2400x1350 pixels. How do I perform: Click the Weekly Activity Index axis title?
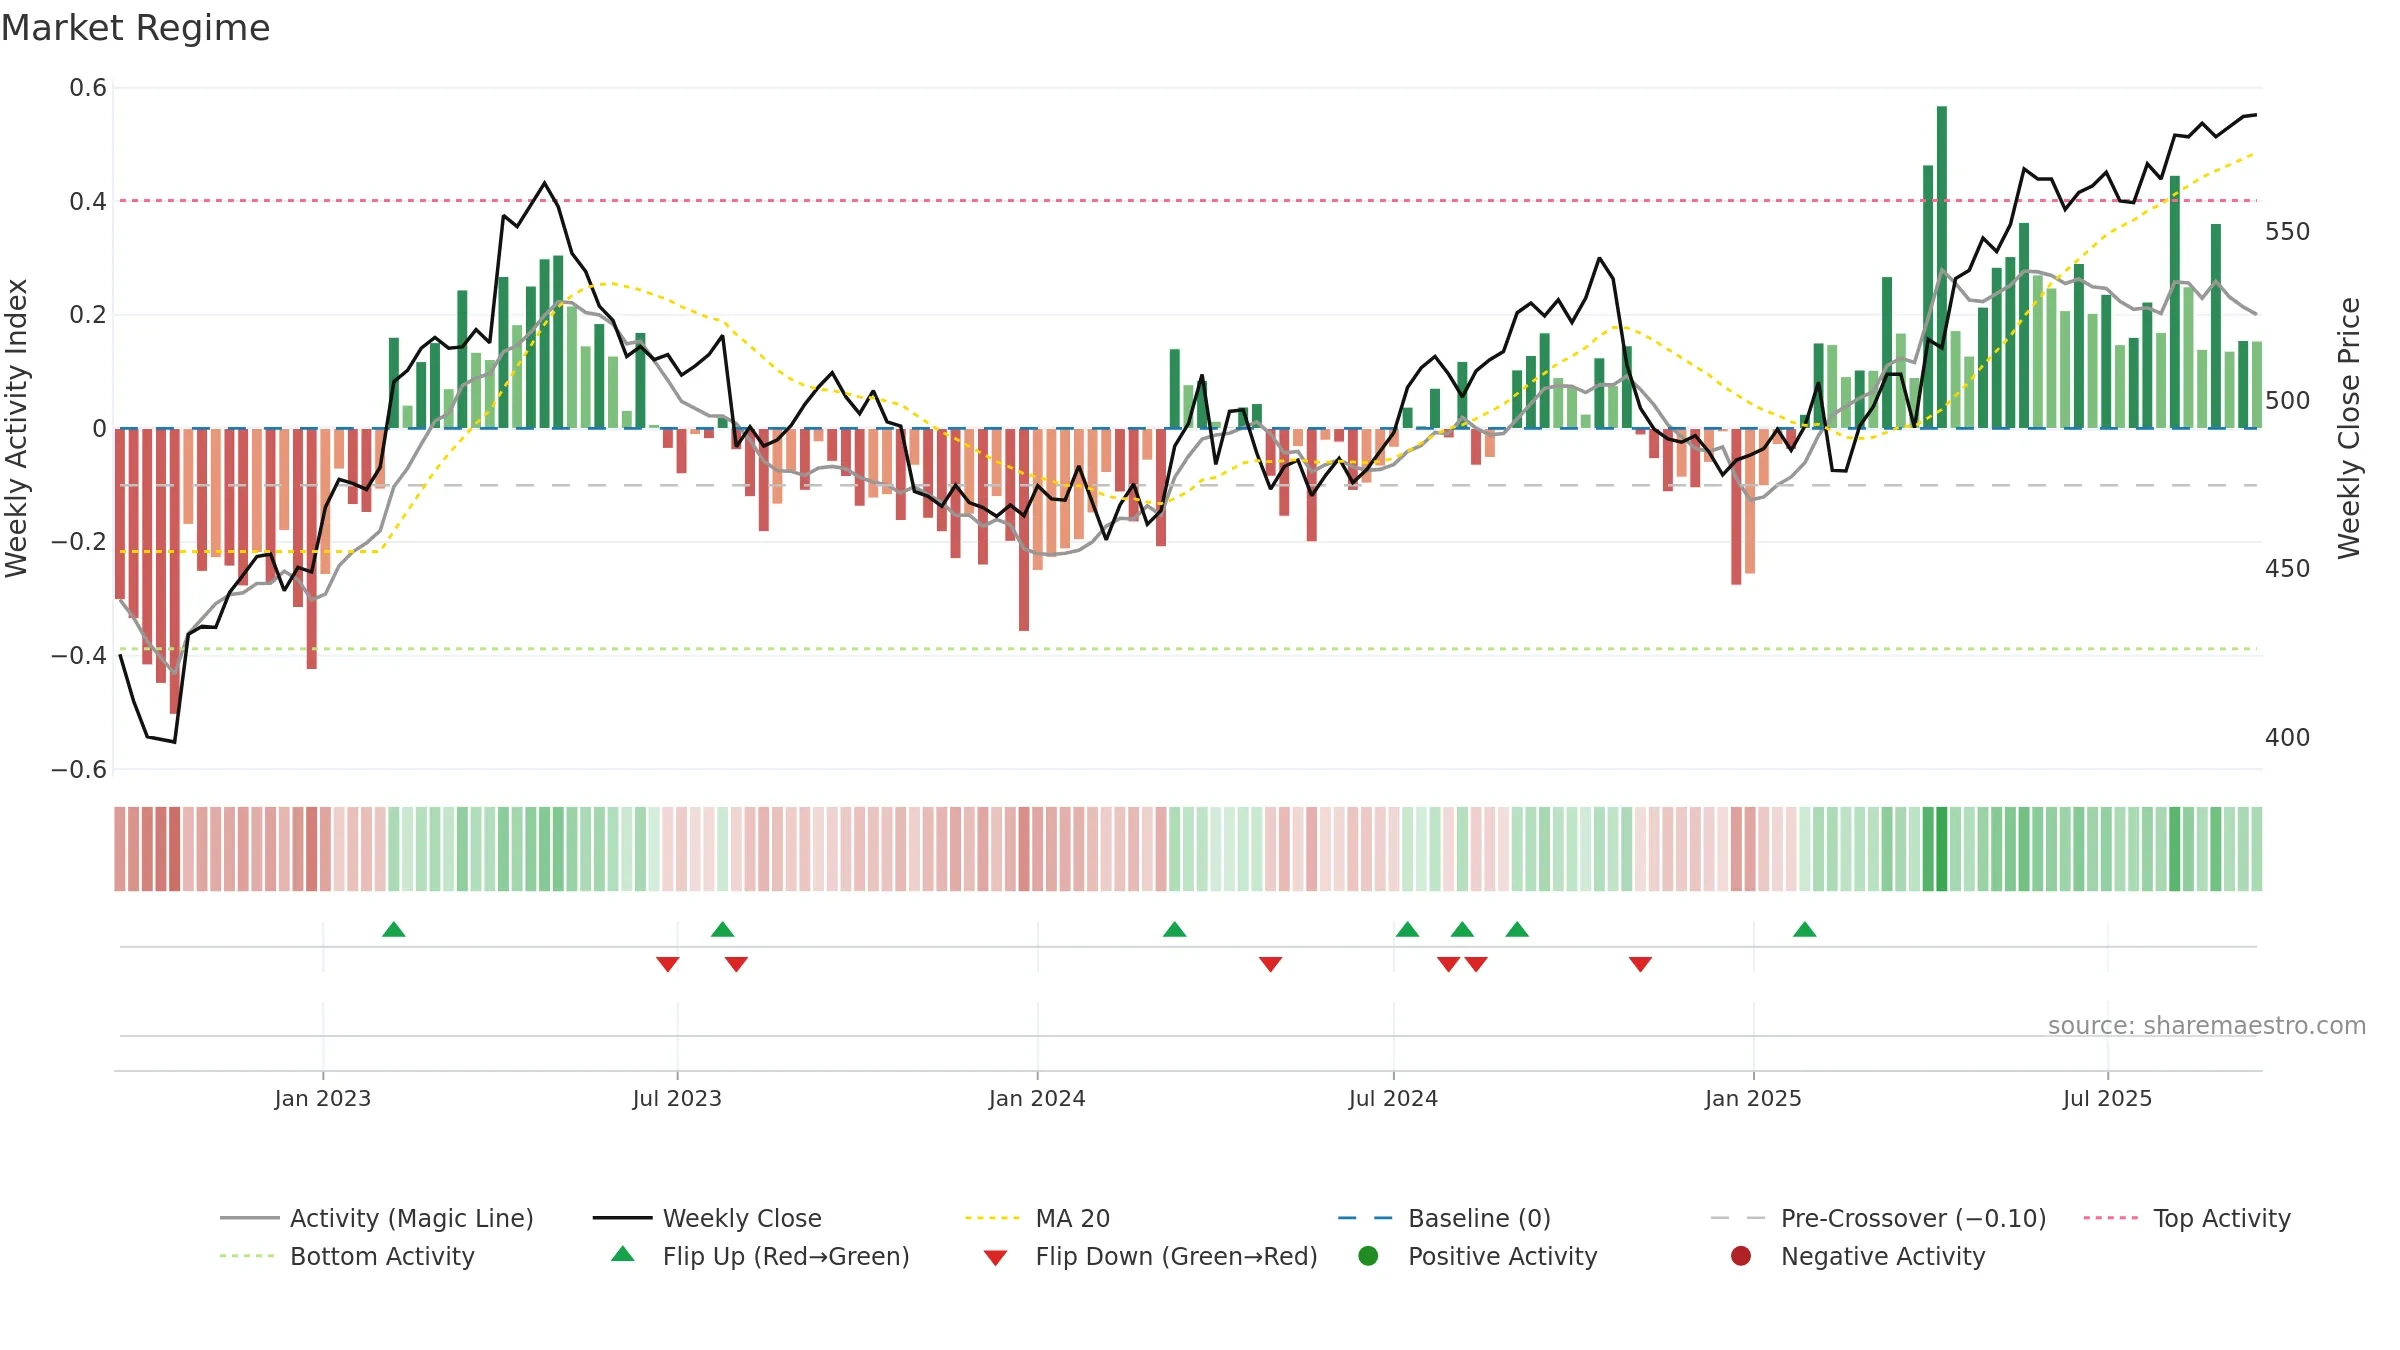click(x=17, y=428)
